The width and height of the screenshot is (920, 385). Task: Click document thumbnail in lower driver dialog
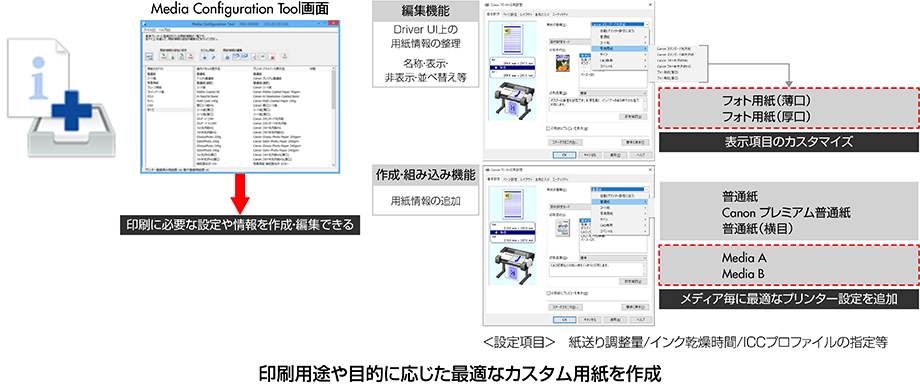(x=563, y=228)
